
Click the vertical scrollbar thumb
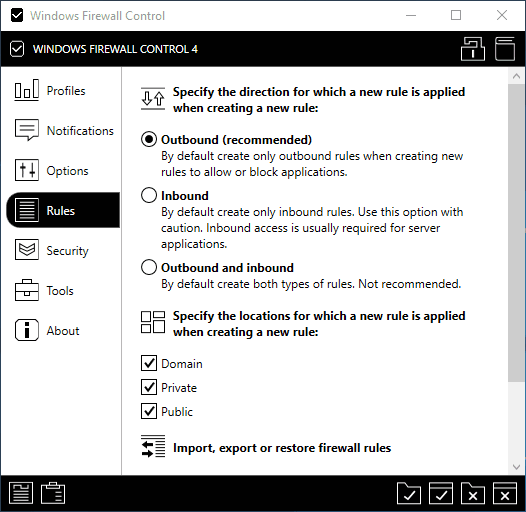coord(516,233)
